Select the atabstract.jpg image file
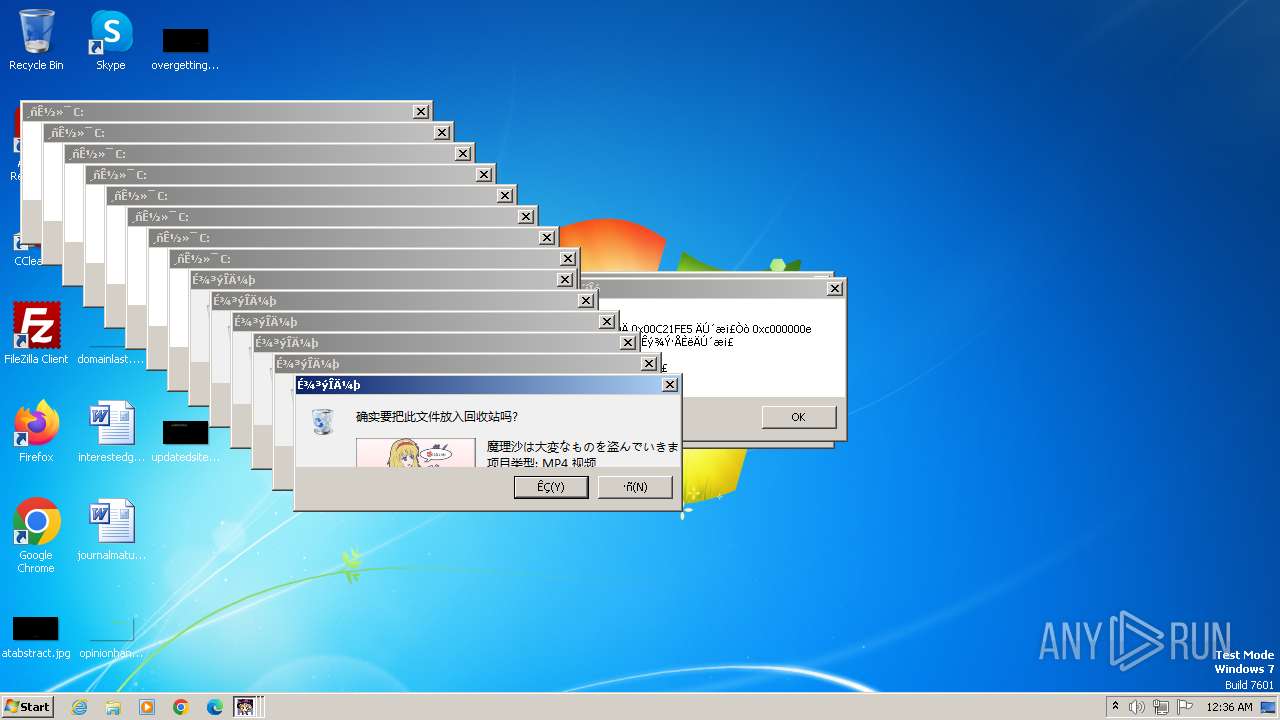 (x=36, y=636)
